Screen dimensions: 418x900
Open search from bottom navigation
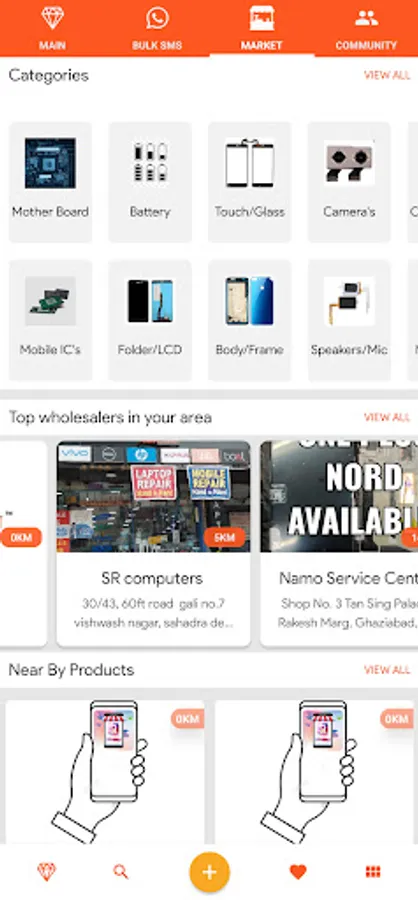[121, 872]
